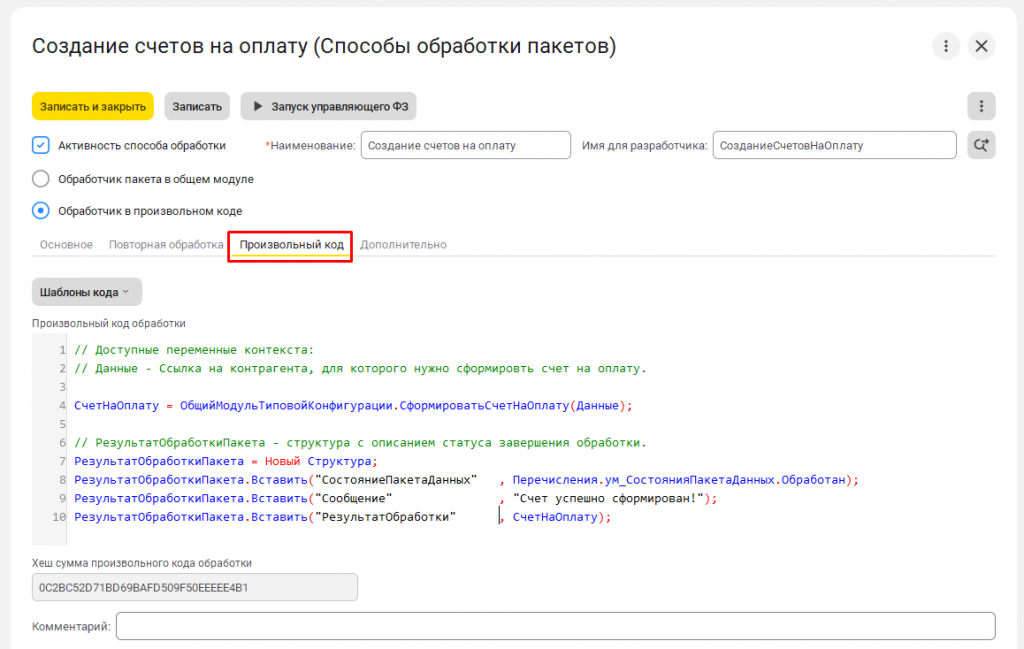This screenshot has height=649, width=1024.
Task: Click play icon on Запуск управляющего ФЗ
Action: coord(257,106)
